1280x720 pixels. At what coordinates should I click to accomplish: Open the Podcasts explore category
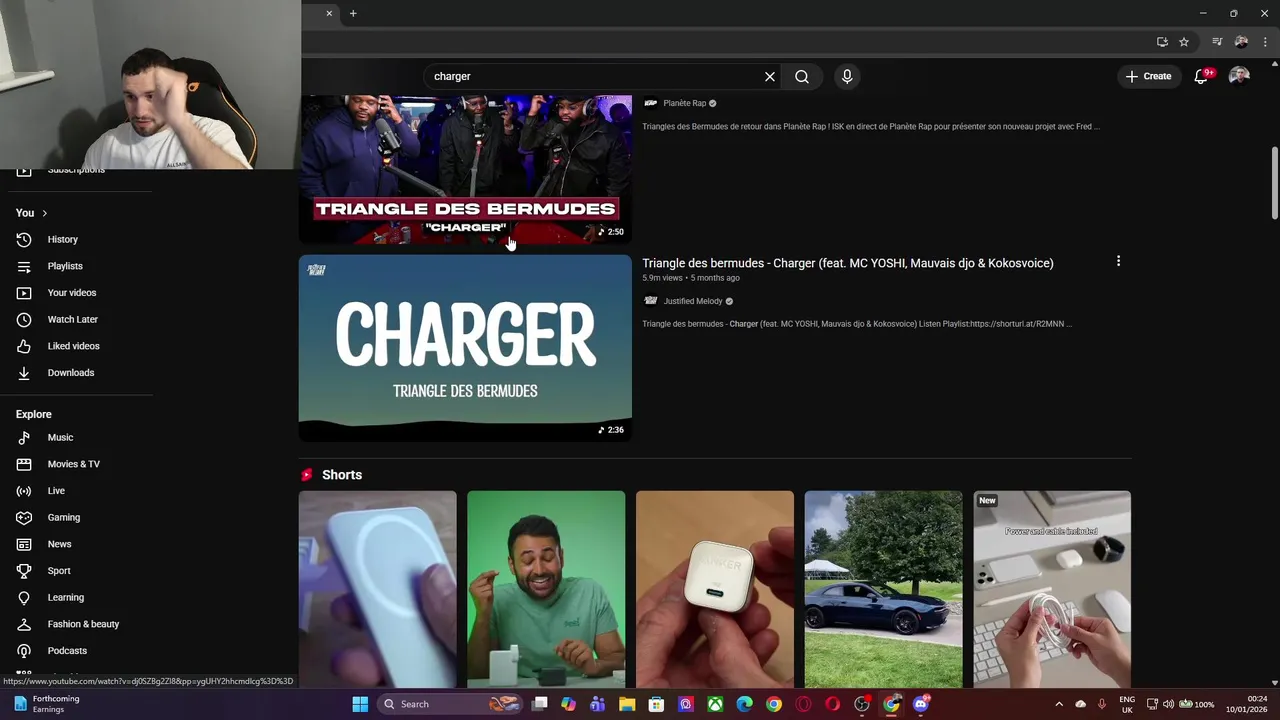[67, 651]
